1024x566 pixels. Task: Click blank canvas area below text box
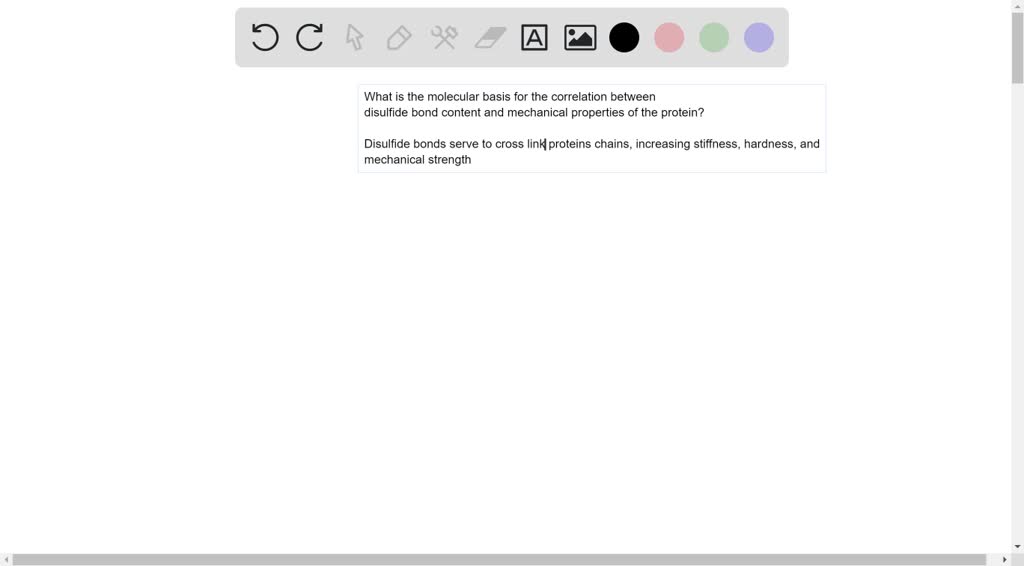[x=590, y=350]
